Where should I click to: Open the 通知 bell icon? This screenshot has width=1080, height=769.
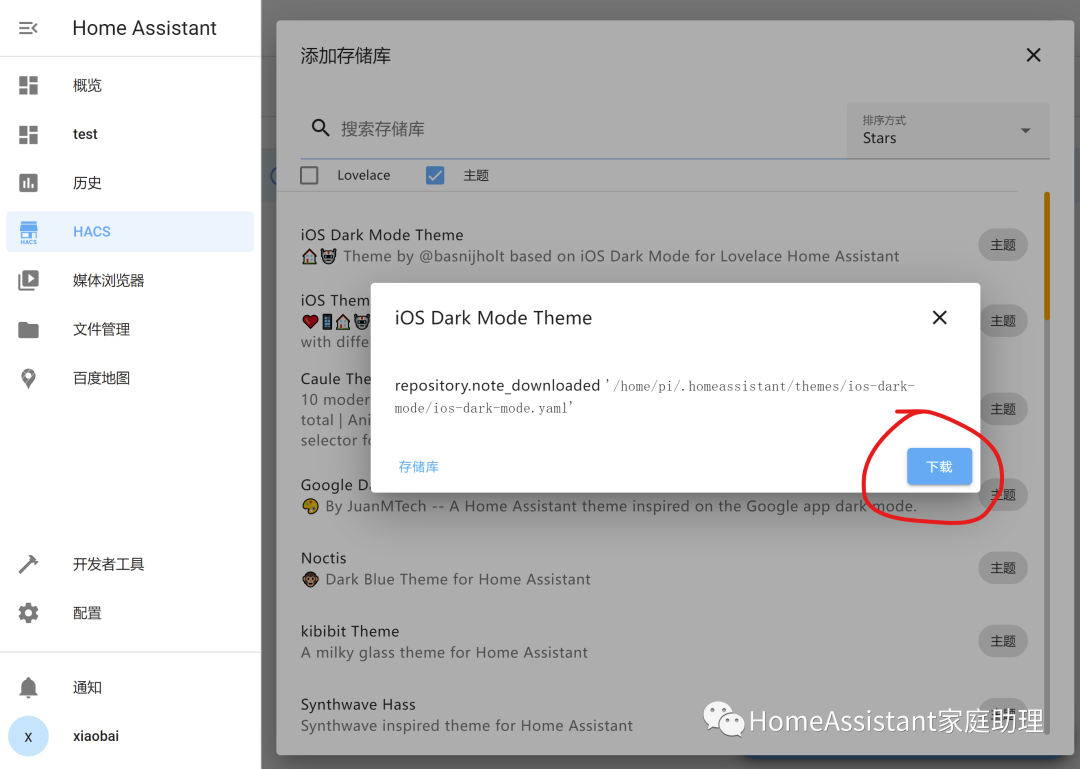28,687
